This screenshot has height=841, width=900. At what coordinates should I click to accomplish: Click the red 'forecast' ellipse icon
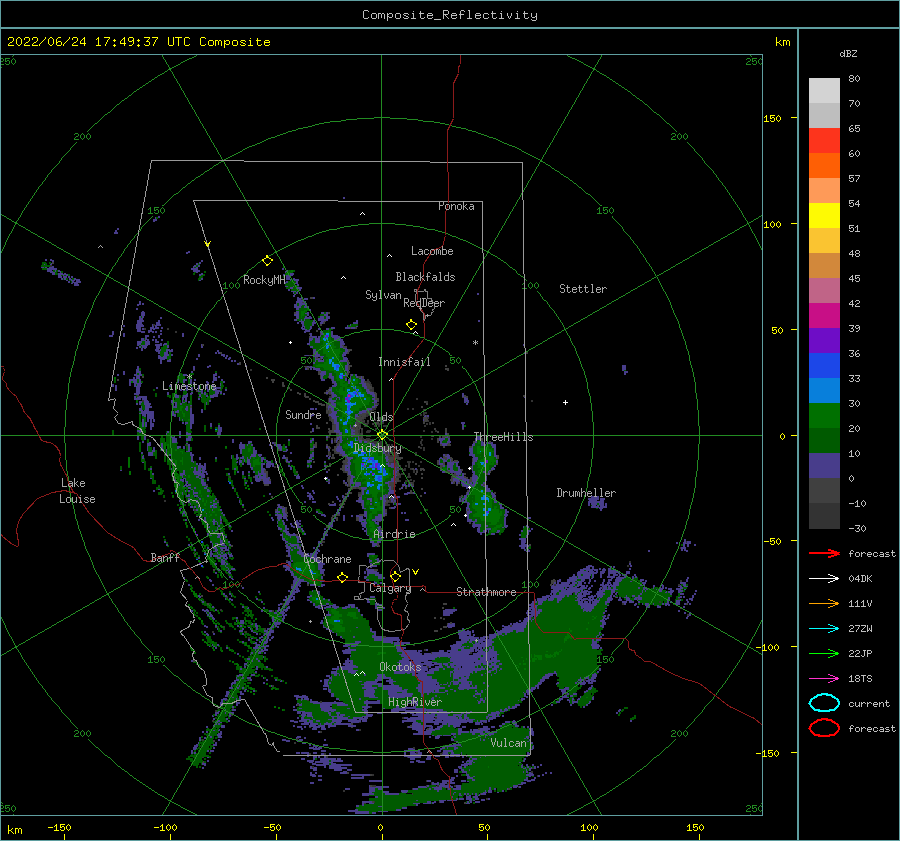824,728
